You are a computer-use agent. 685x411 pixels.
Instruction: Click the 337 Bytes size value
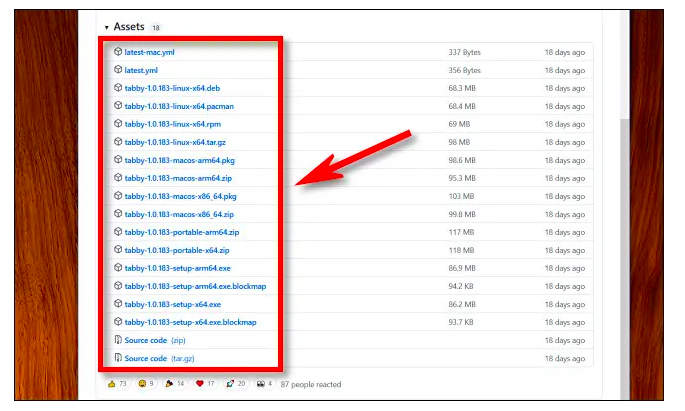coord(464,52)
